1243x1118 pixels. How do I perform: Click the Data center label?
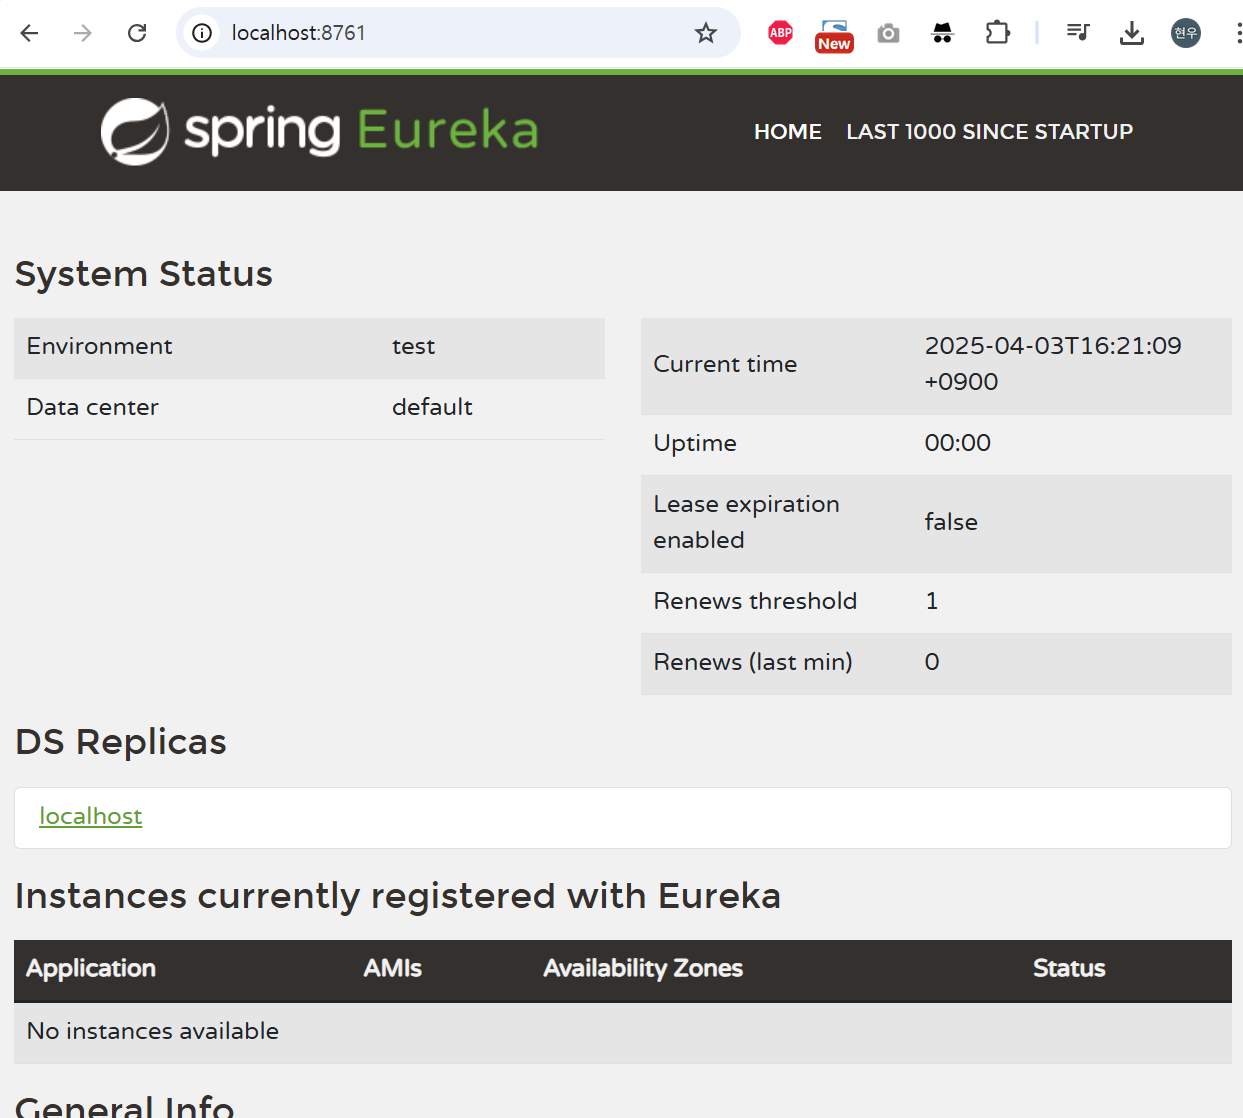click(92, 407)
